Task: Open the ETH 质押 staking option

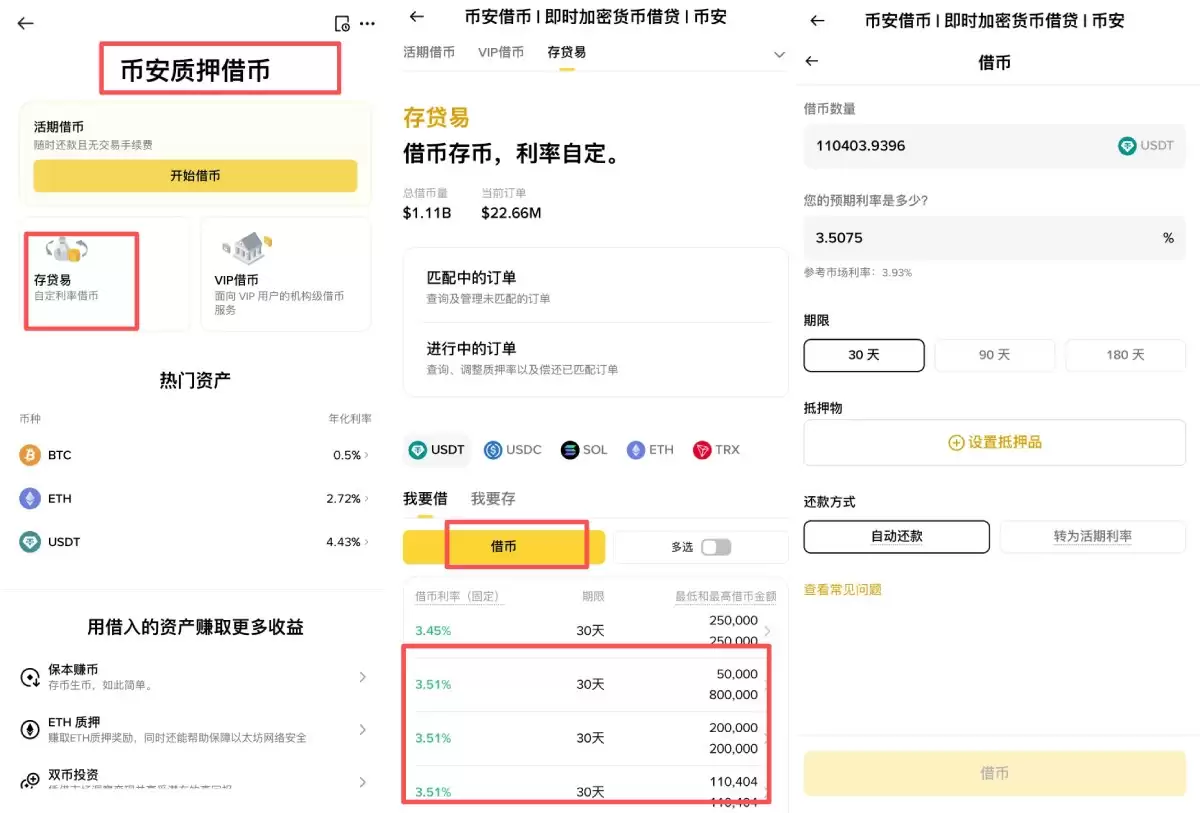Action: pyautogui.click(x=195, y=730)
